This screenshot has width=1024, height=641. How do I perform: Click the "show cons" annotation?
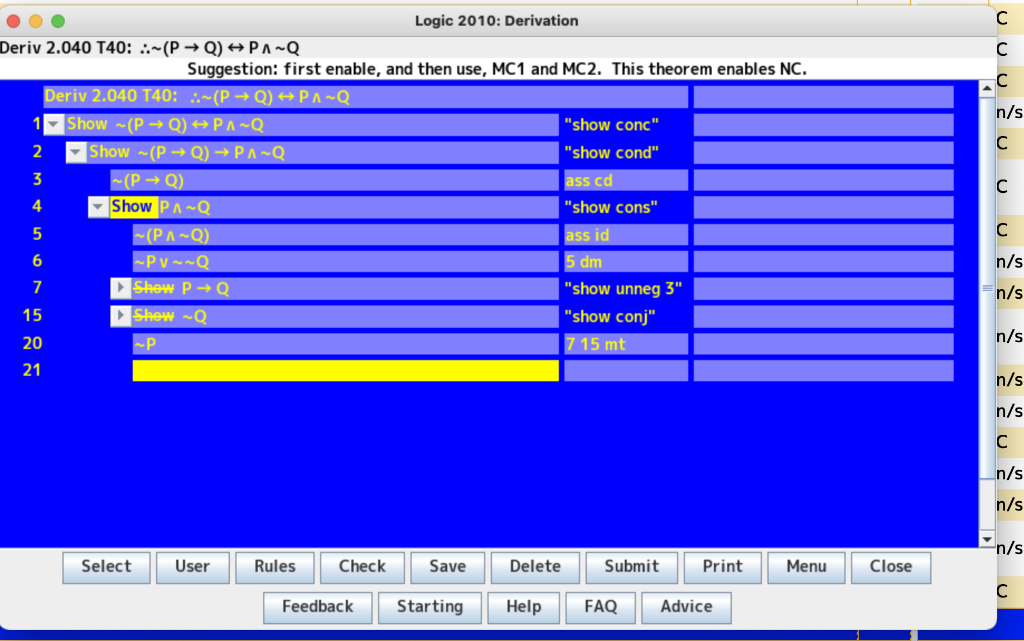[x=611, y=208]
